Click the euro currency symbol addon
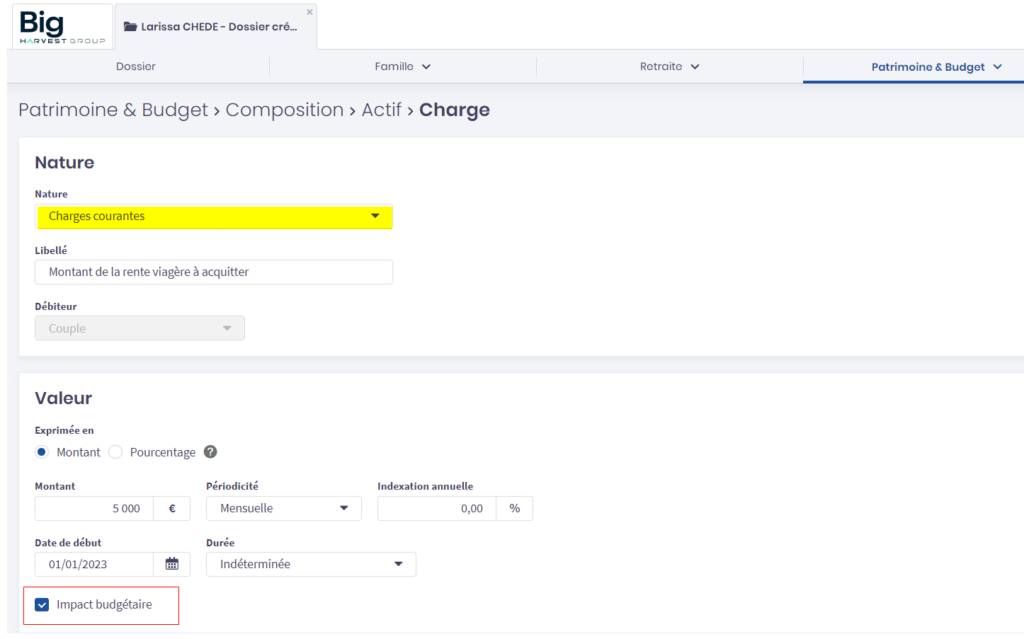 (x=172, y=508)
